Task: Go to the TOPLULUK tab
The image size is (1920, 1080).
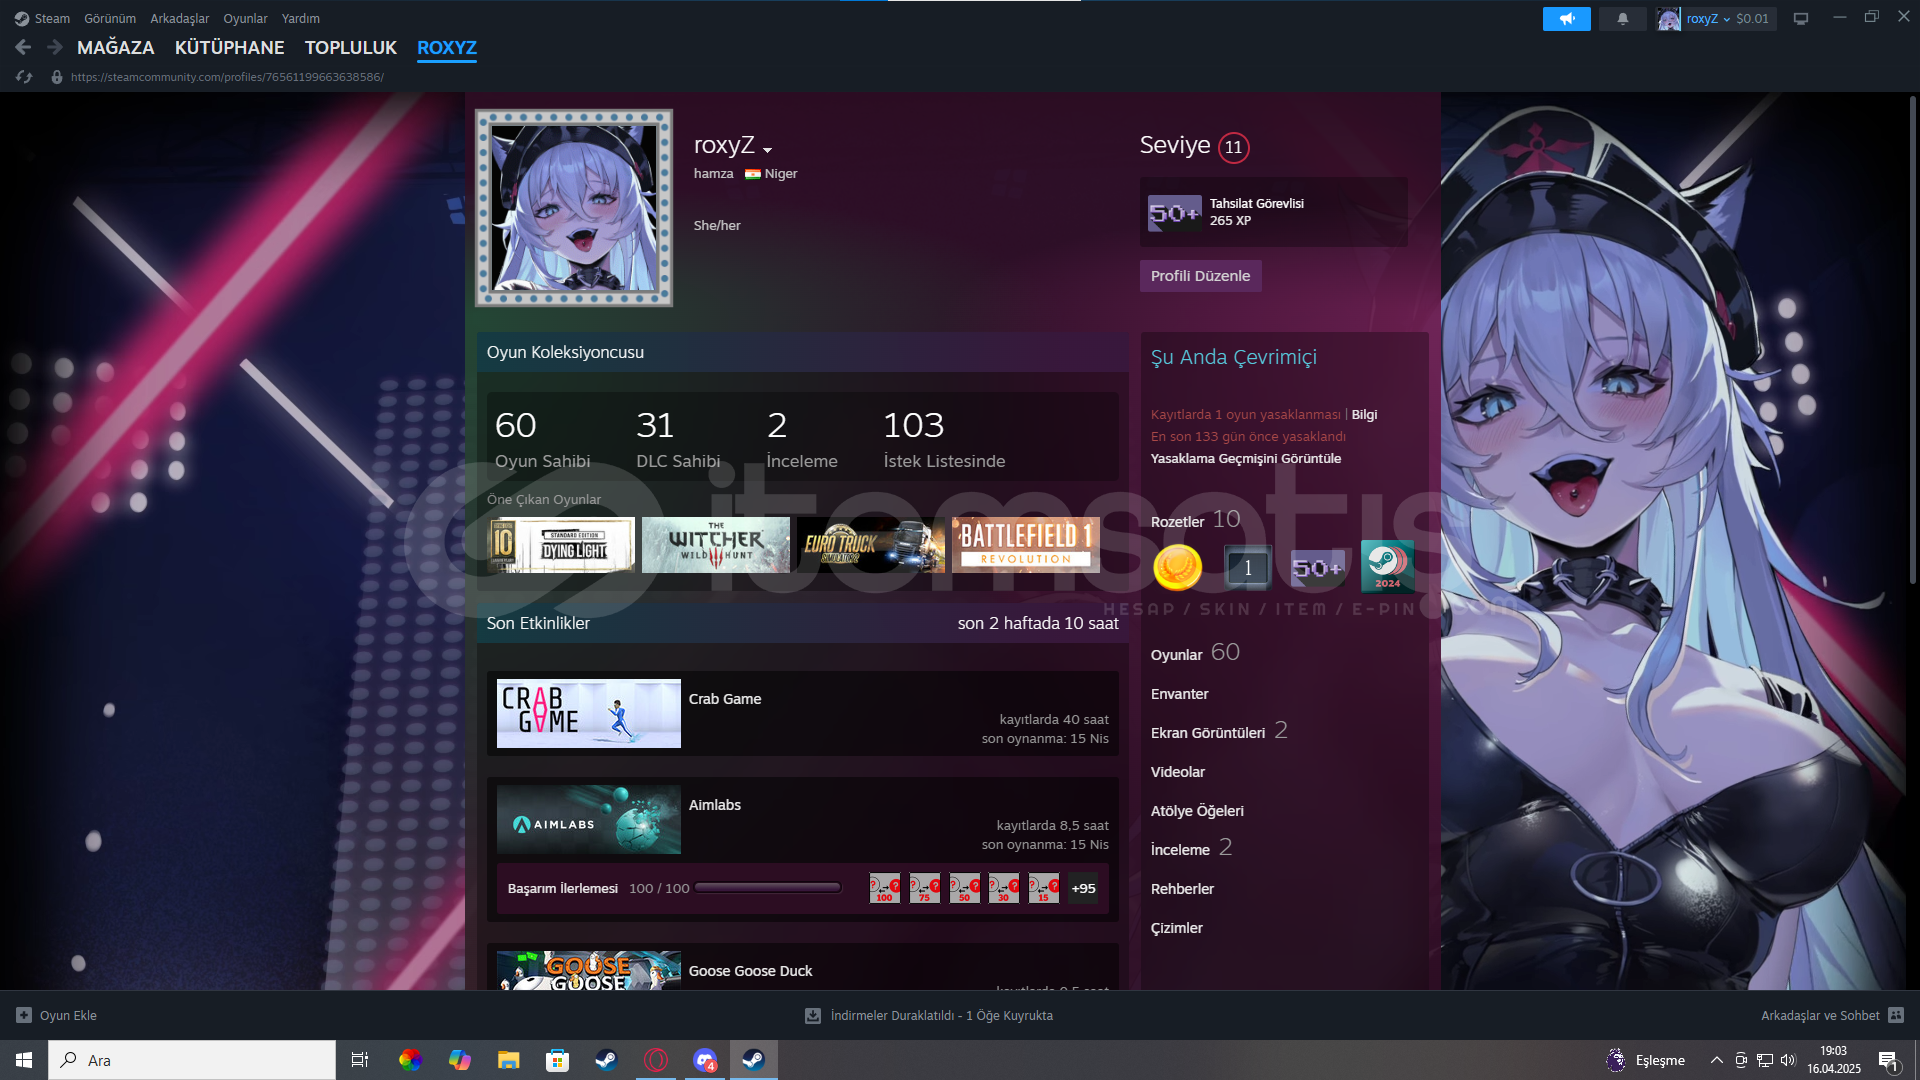Action: [x=351, y=48]
